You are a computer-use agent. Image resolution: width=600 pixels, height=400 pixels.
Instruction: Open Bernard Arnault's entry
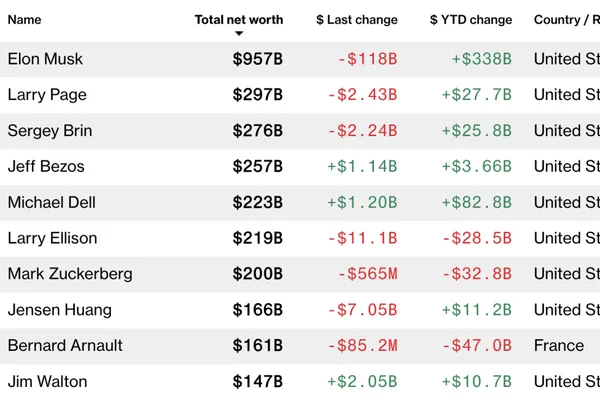click(x=65, y=346)
